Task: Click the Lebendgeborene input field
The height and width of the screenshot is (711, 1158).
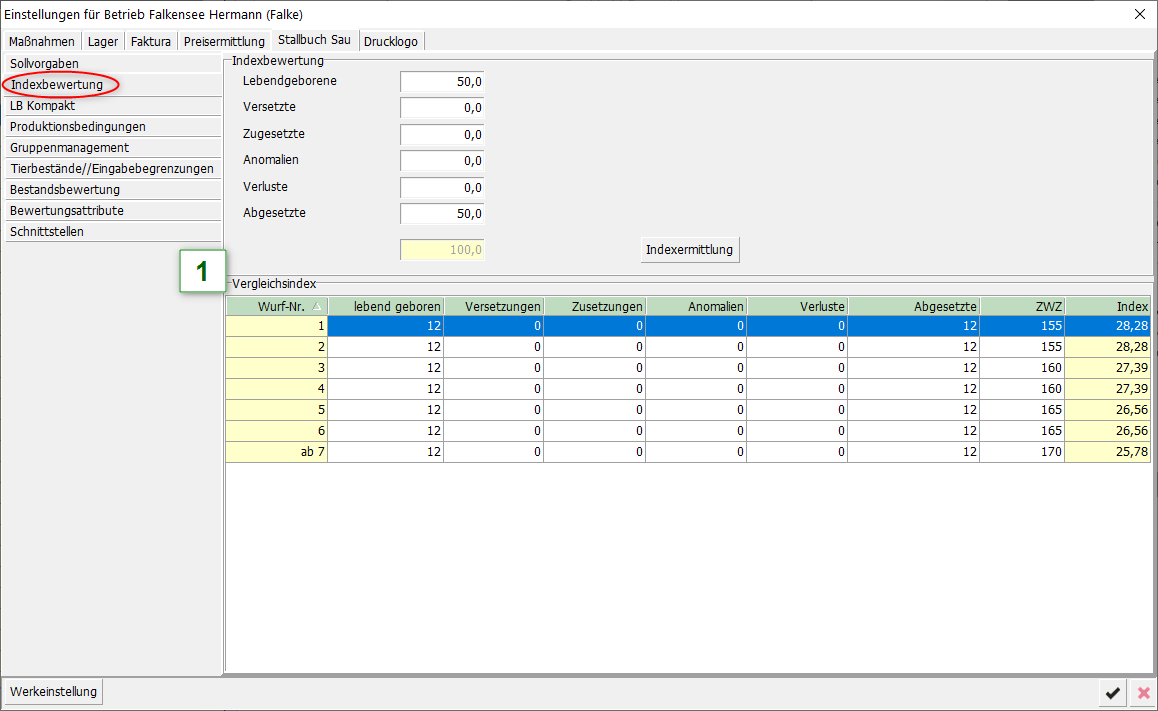Action: (x=441, y=81)
